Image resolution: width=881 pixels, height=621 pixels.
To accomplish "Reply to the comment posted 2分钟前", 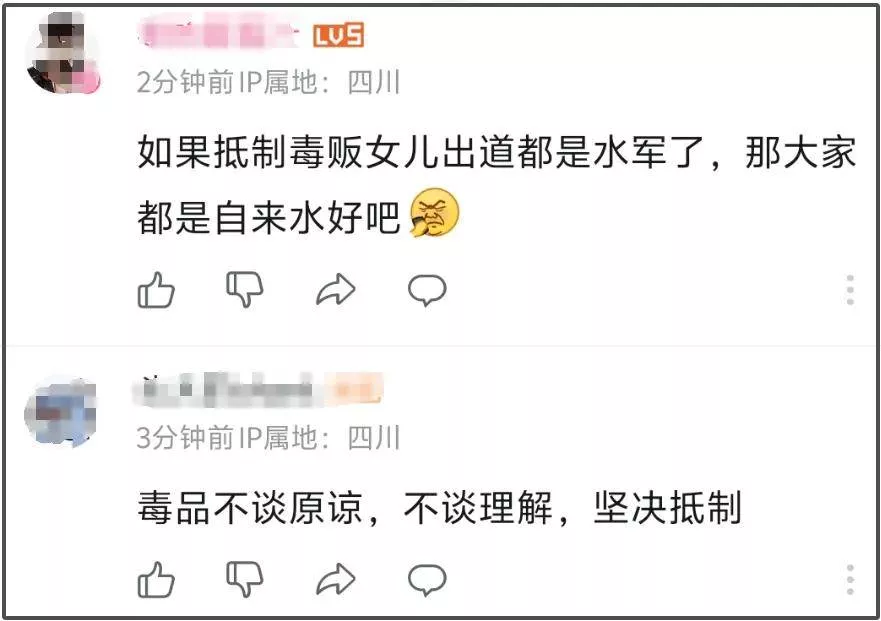I will [x=427, y=290].
